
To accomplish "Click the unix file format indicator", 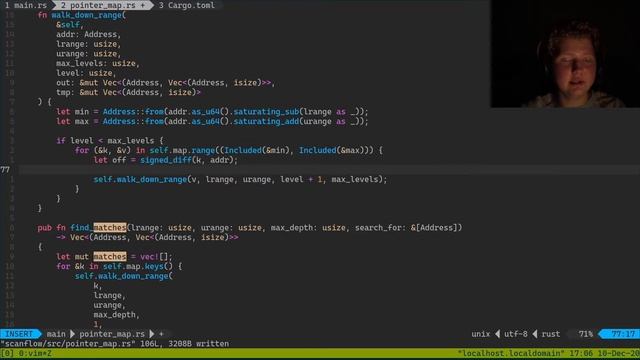I will [x=480, y=334].
